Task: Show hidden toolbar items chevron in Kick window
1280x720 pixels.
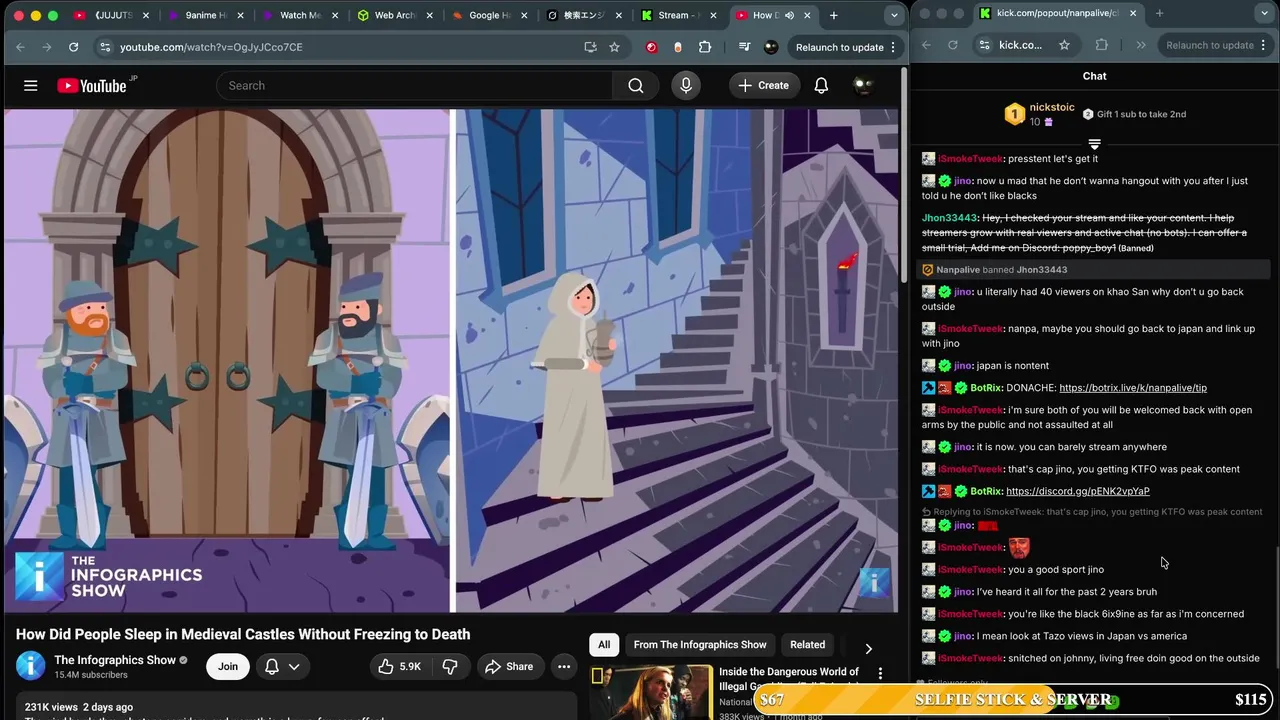Action: [x=1141, y=45]
